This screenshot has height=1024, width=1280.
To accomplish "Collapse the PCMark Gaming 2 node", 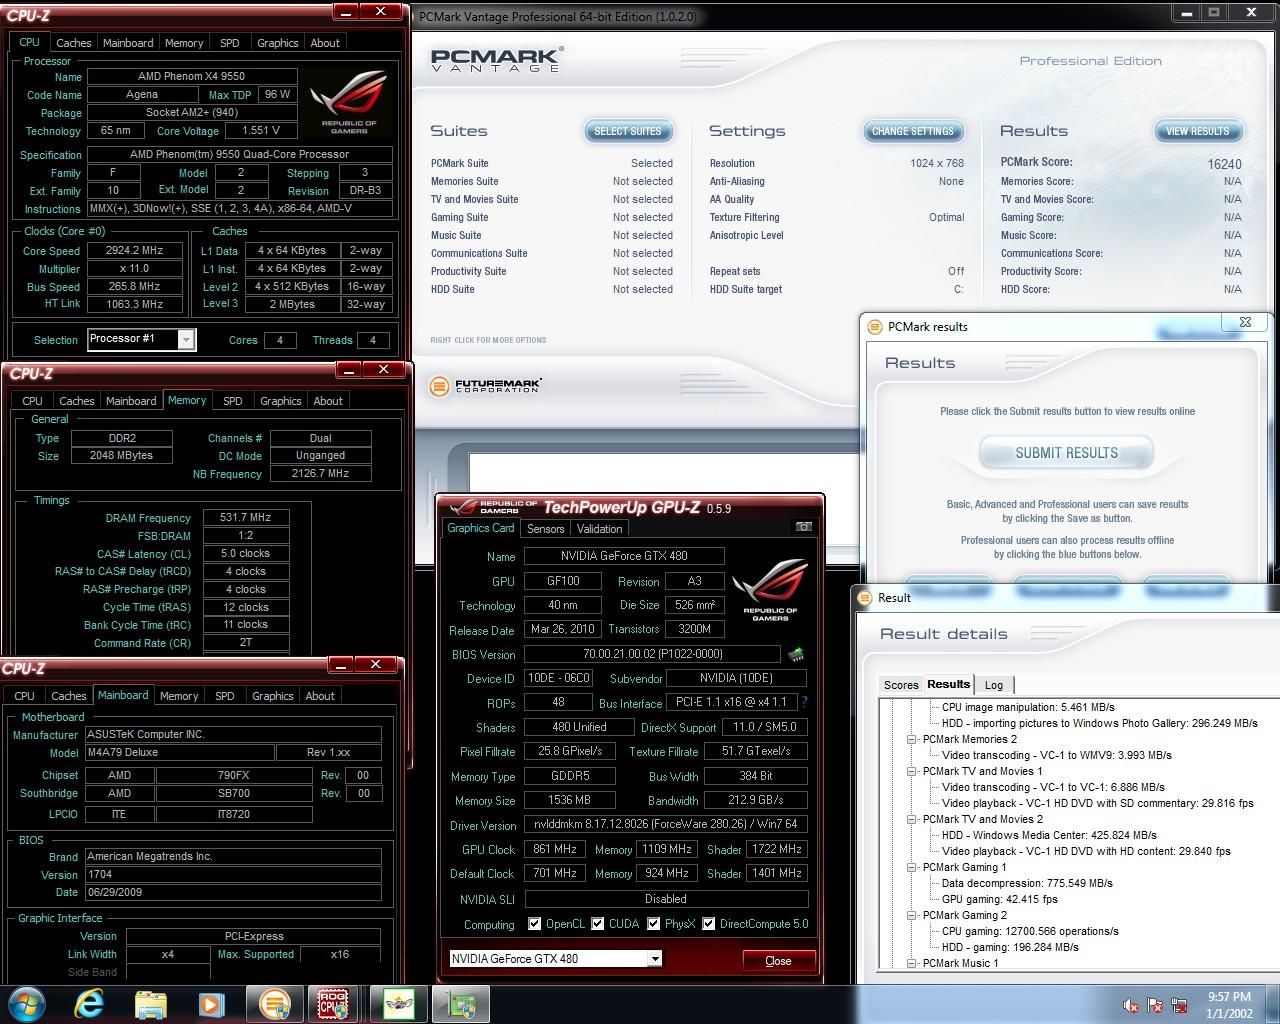I will pyautogui.click(x=912, y=915).
